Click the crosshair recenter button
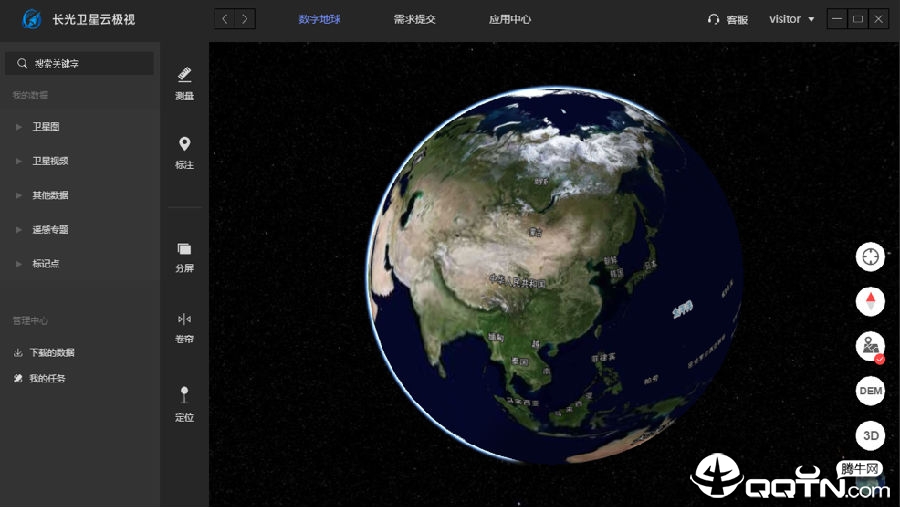Image resolution: width=900 pixels, height=507 pixels. tap(870, 256)
